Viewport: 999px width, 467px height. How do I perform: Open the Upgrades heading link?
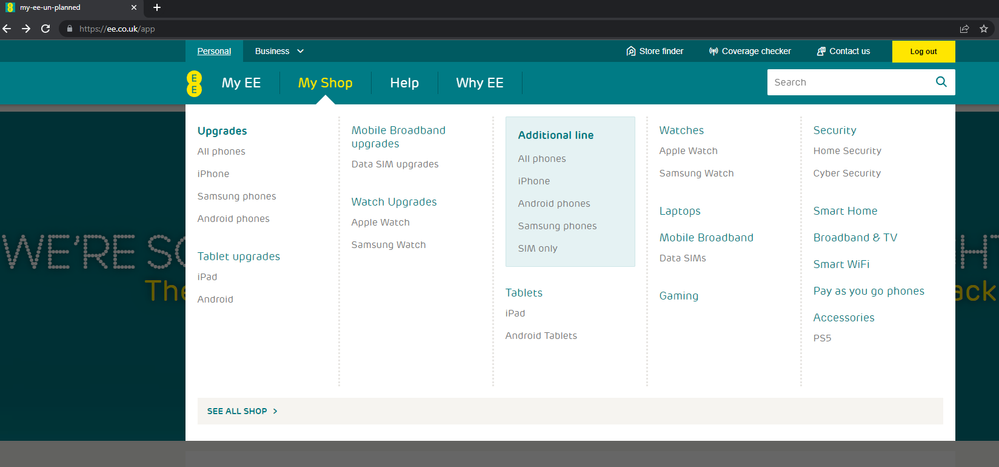pyautogui.click(x=222, y=131)
